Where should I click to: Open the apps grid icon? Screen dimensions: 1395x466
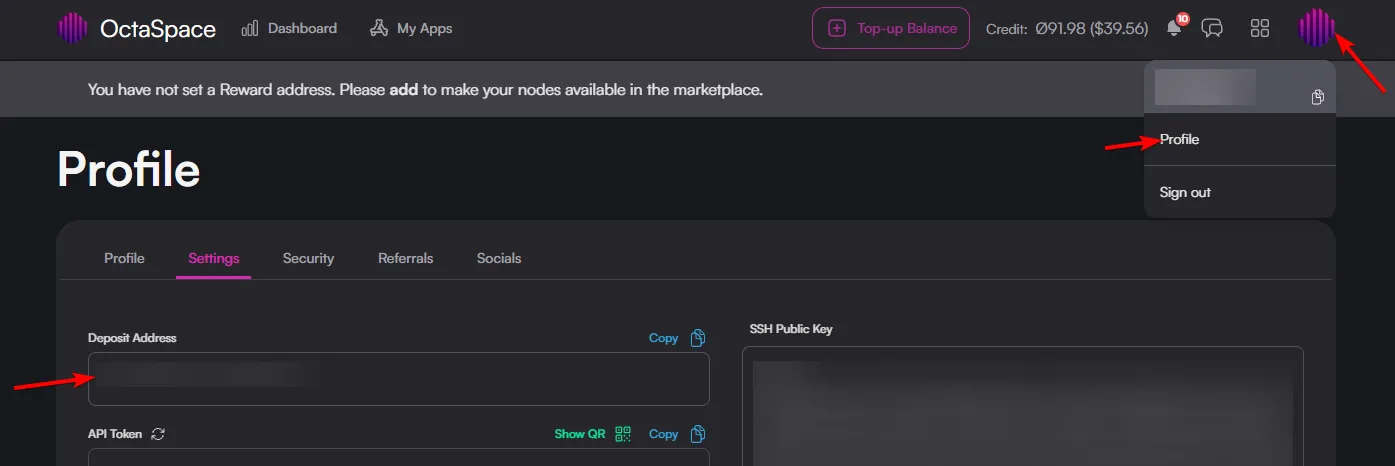click(1260, 28)
